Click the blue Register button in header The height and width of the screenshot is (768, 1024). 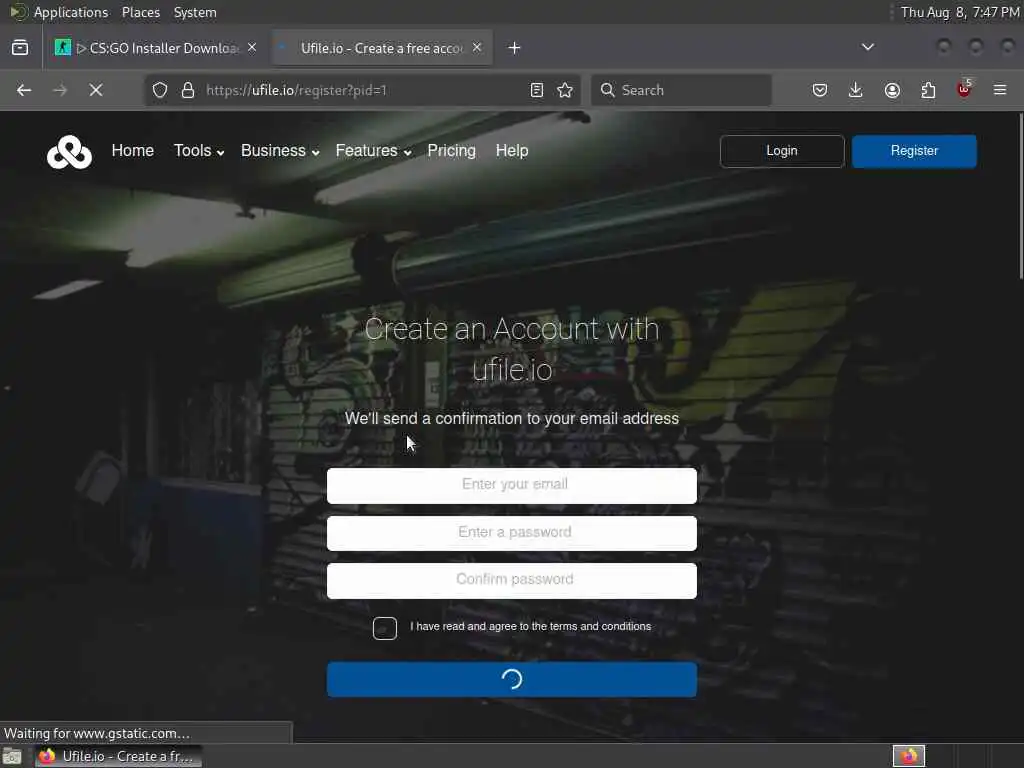click(x=914, y=151)
